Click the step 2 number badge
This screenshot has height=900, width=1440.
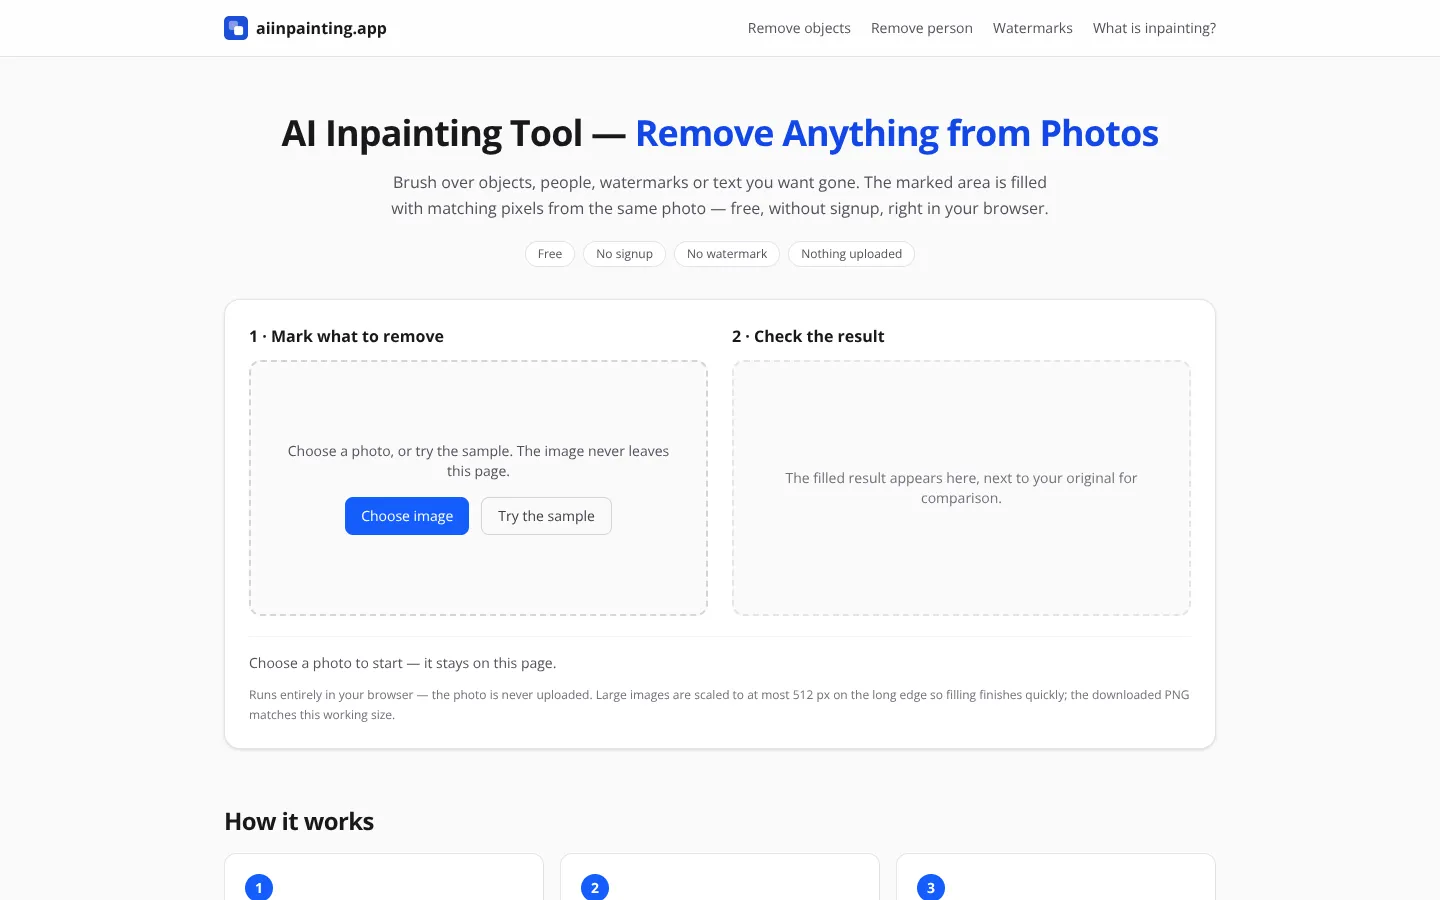(595, 887)
